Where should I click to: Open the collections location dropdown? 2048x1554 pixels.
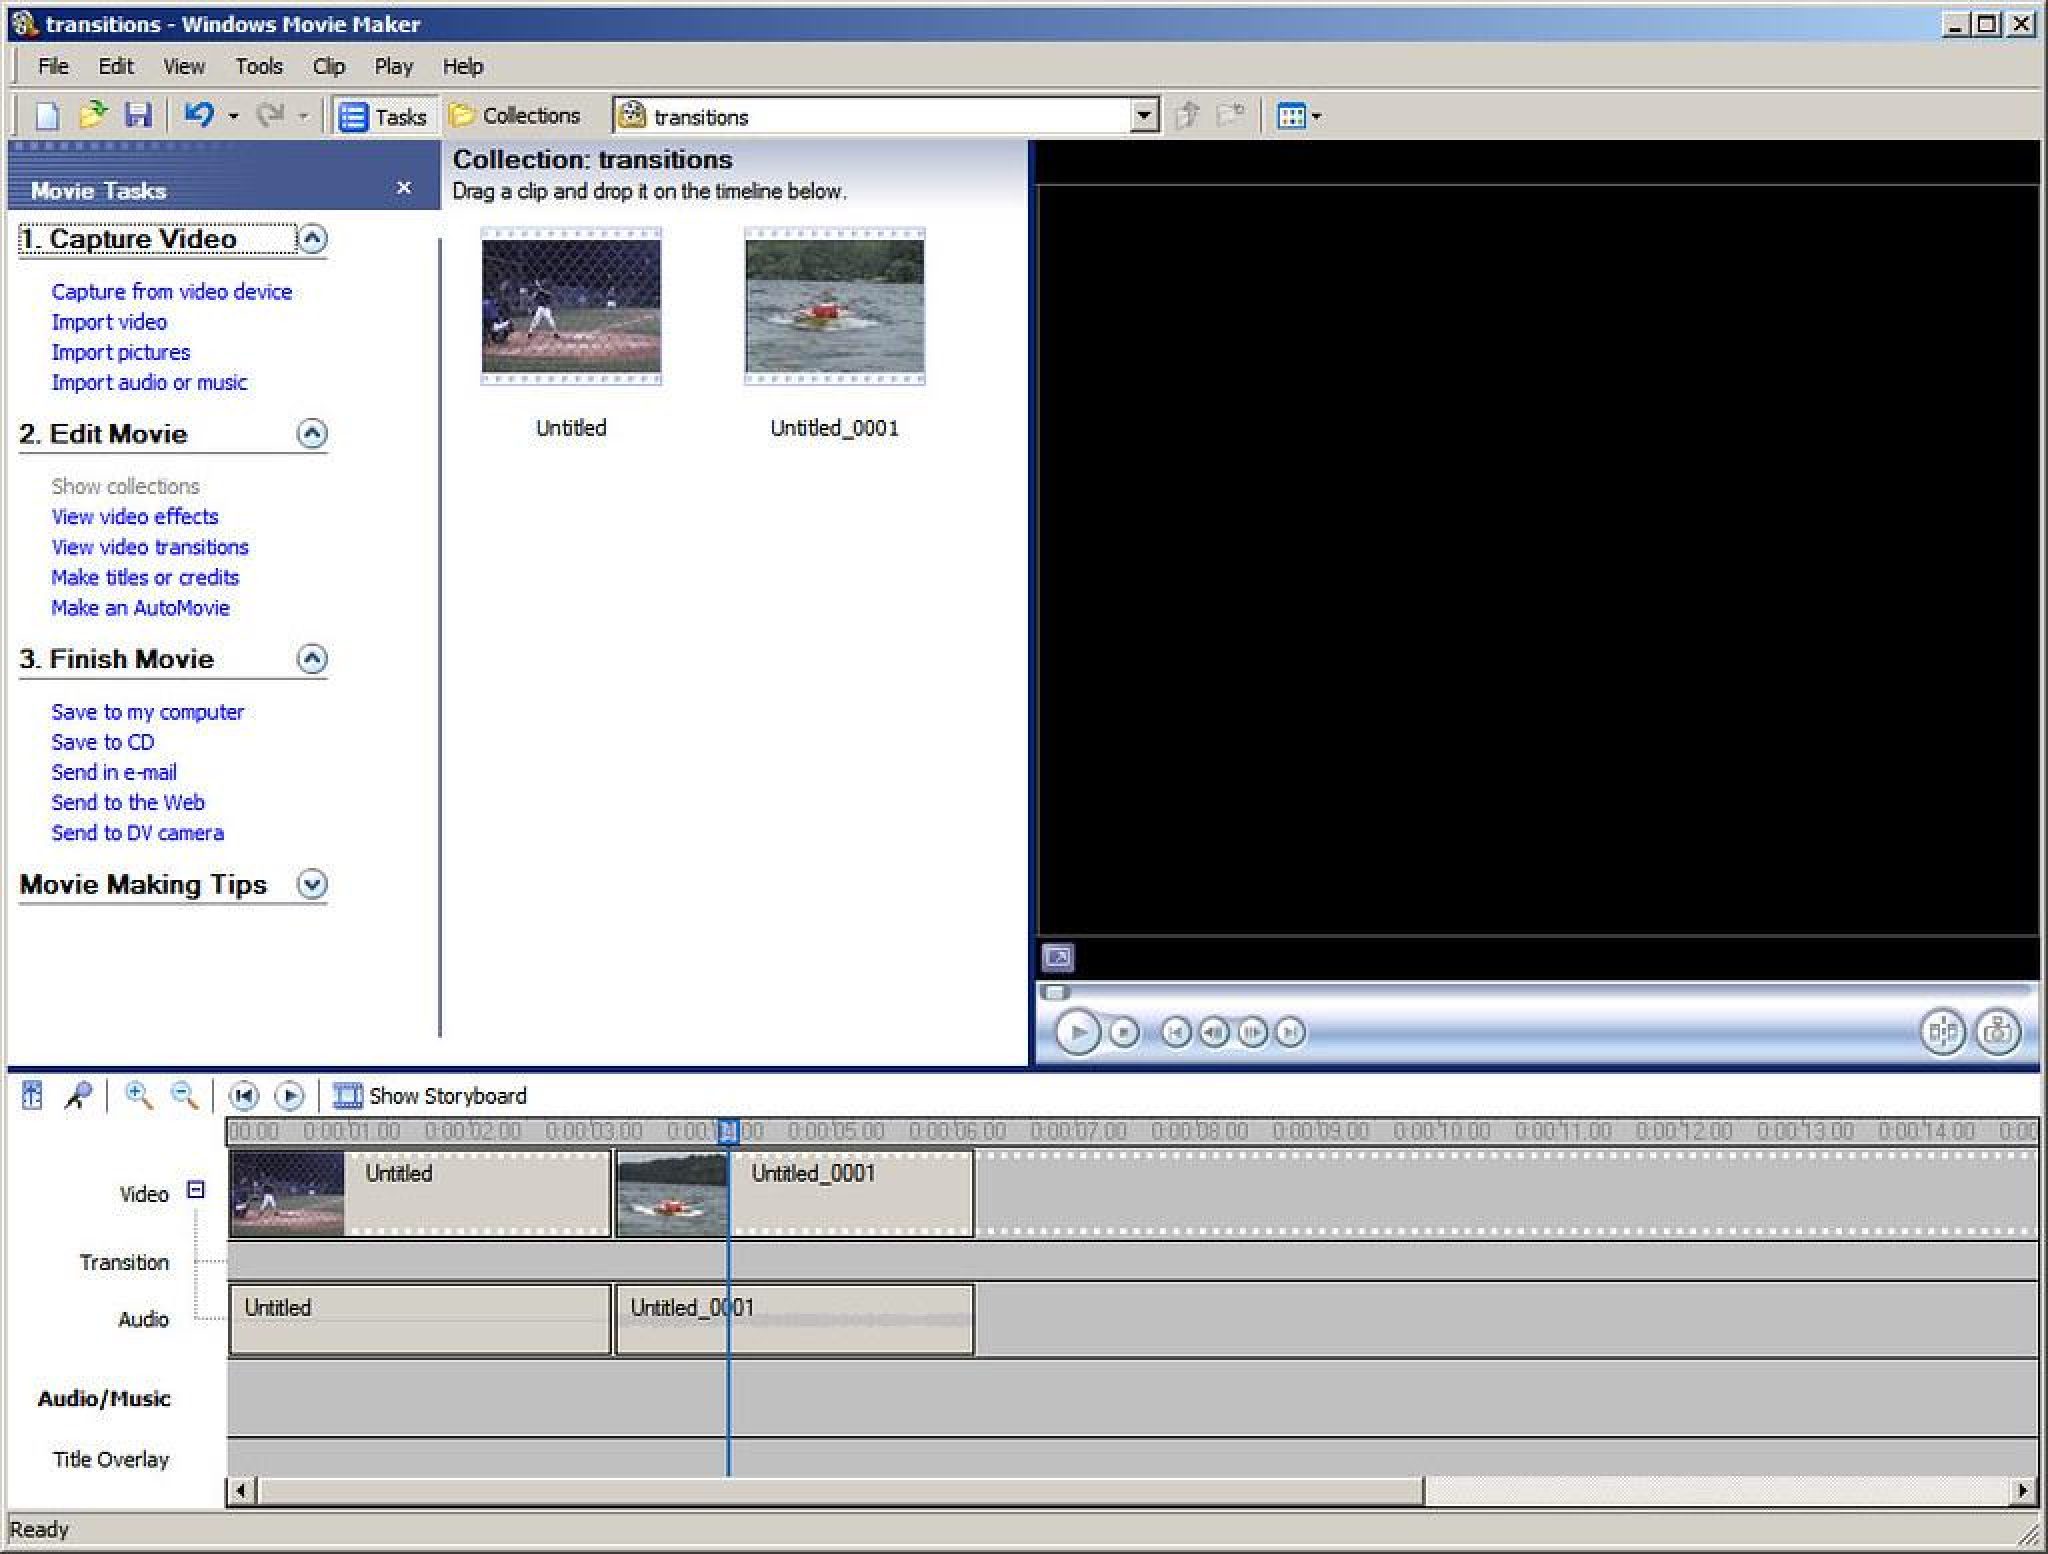[x=1143, y=115]
